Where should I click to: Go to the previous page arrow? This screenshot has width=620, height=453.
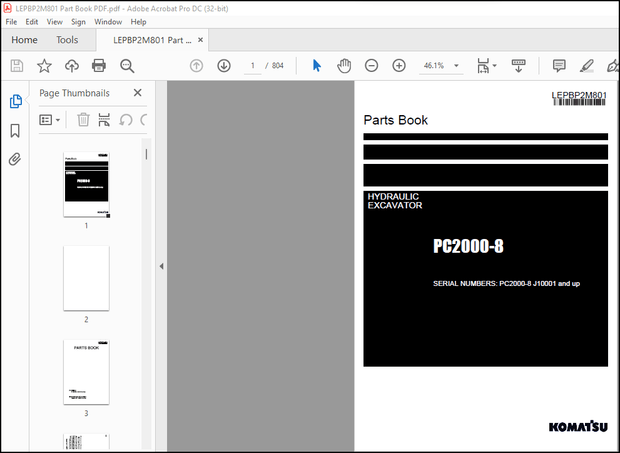197,66
